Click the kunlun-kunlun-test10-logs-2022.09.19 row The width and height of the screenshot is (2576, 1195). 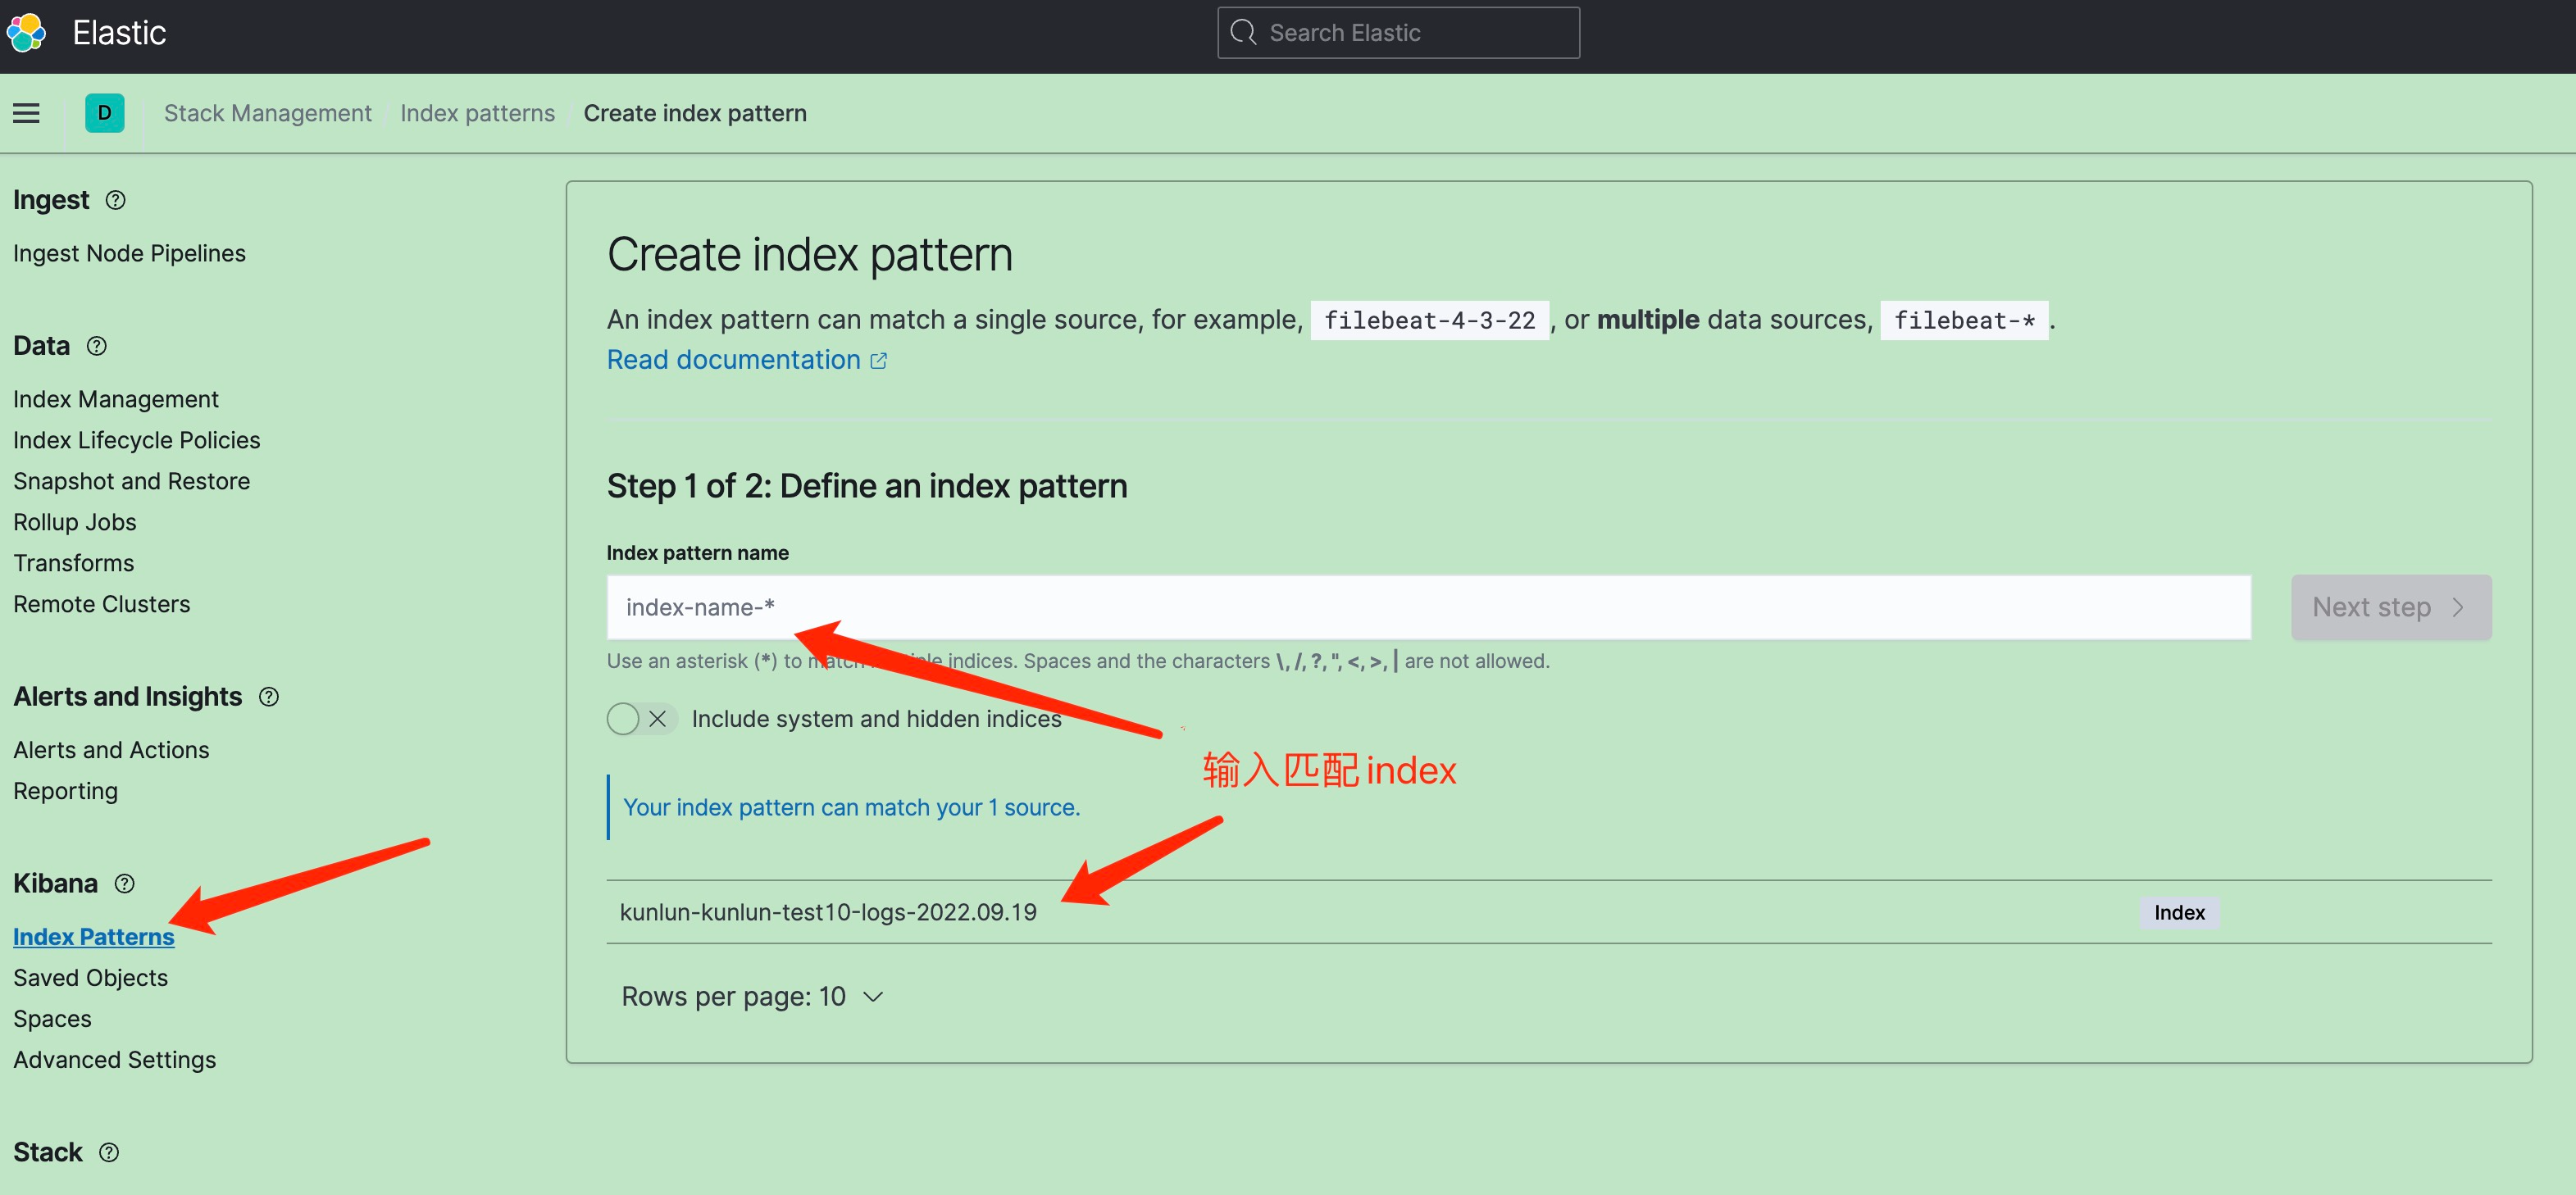828,912
